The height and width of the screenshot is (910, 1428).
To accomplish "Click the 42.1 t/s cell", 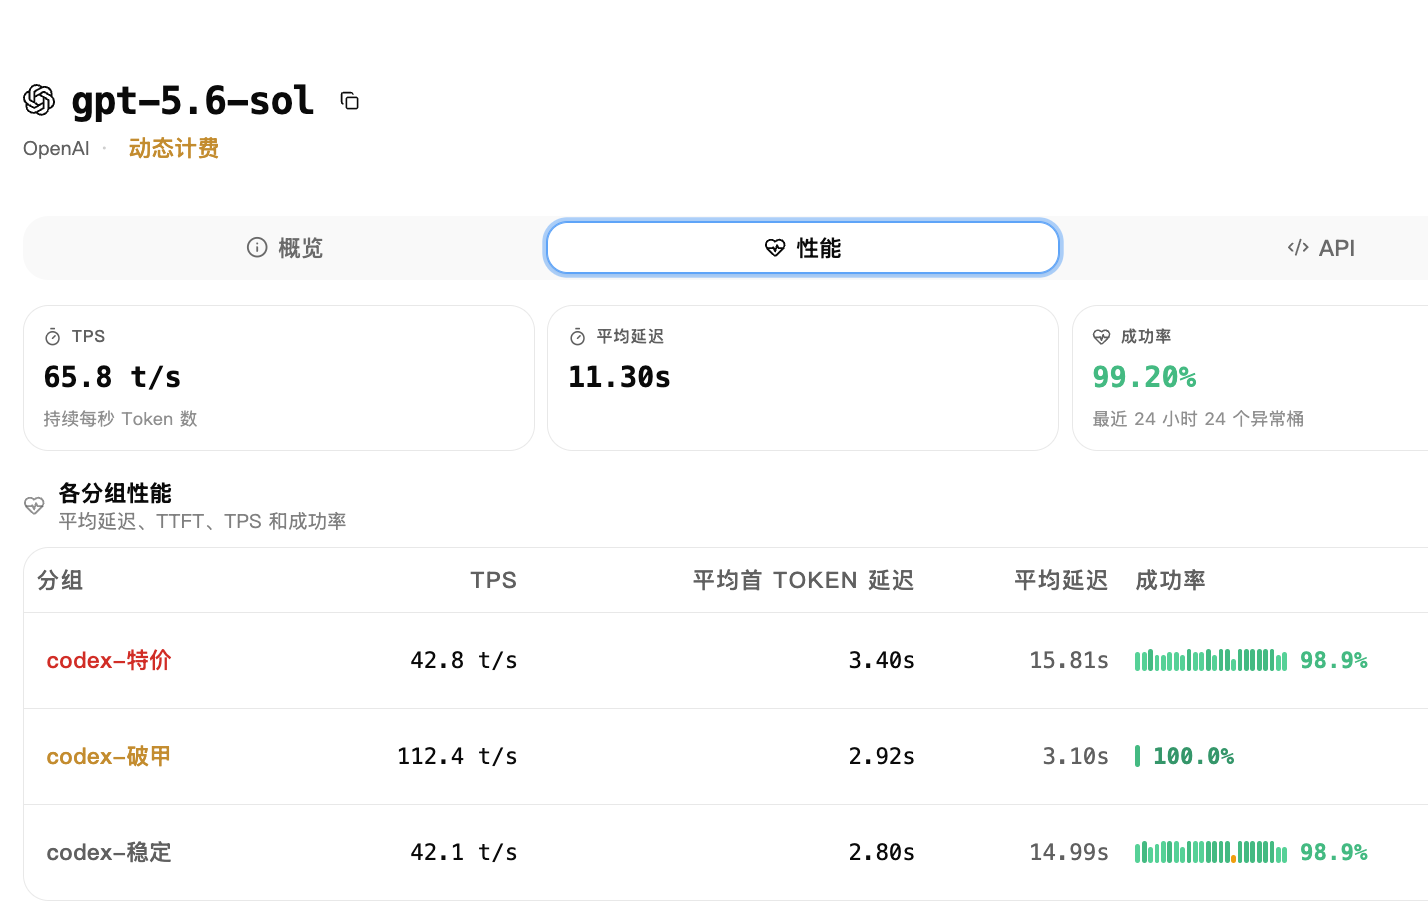I will (x=464, y=852).
